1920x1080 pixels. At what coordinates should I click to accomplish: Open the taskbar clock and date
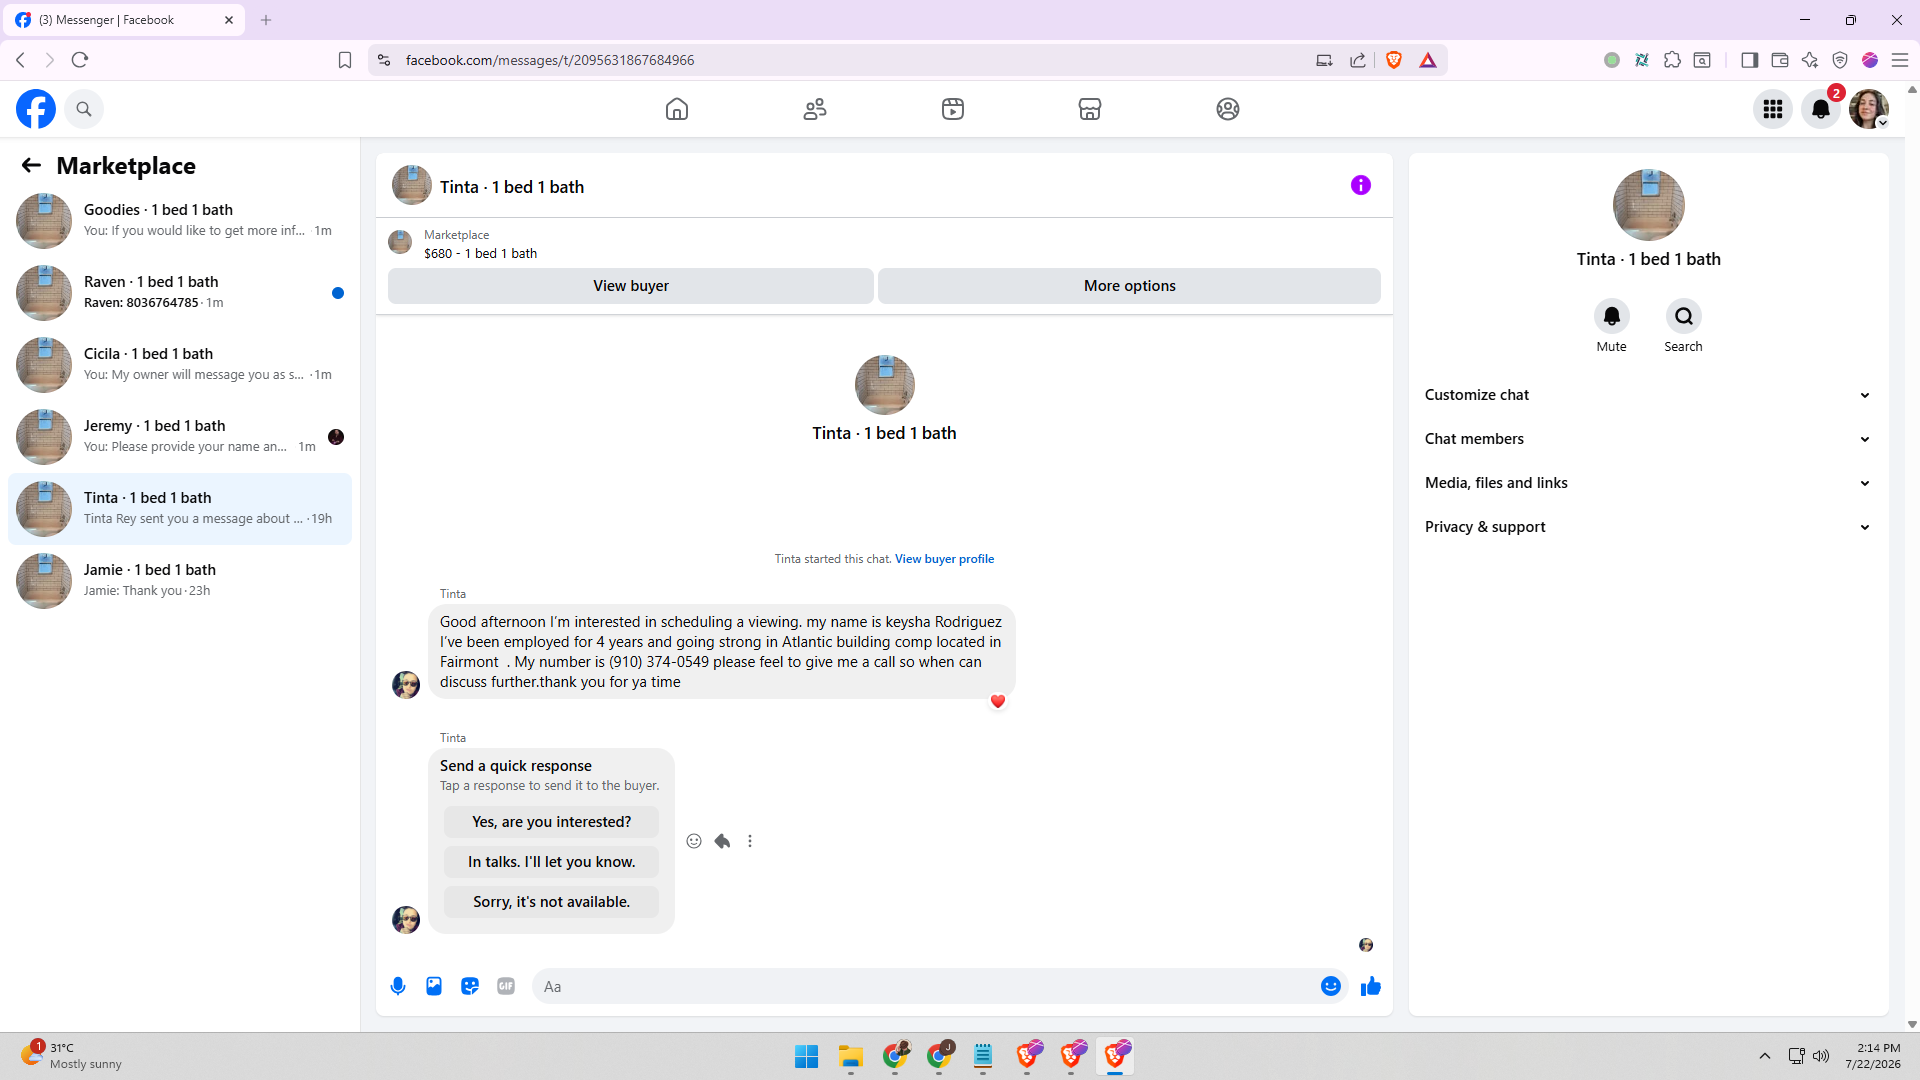[1873, 1056]
